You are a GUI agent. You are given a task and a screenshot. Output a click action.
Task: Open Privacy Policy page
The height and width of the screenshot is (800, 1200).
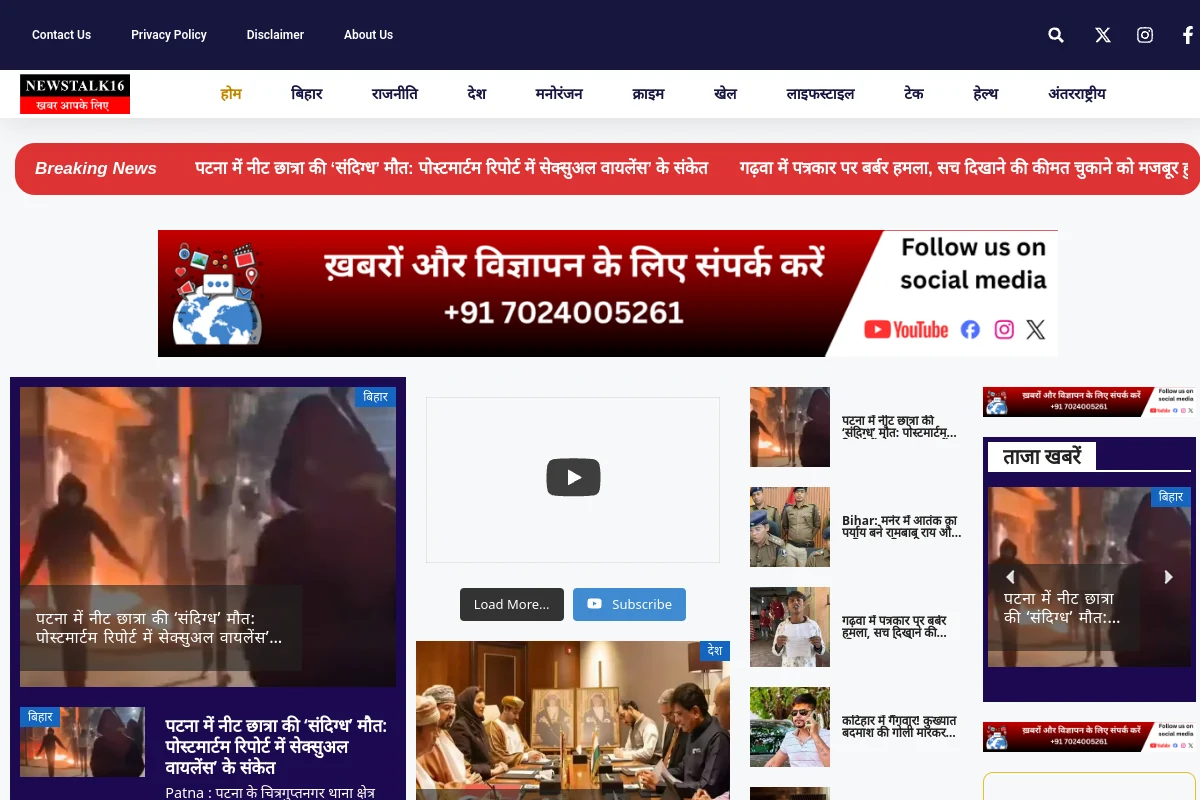pos(169,35)
